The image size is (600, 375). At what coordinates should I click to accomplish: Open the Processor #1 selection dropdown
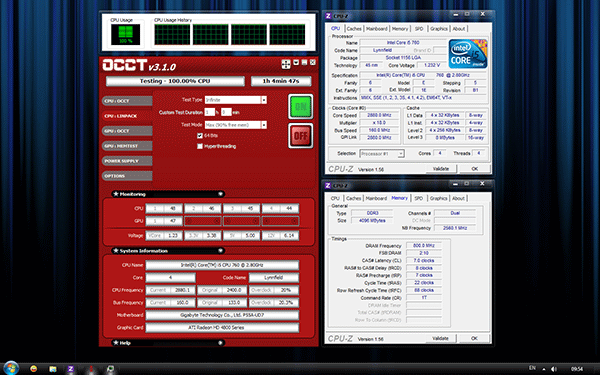pos(401,154)
